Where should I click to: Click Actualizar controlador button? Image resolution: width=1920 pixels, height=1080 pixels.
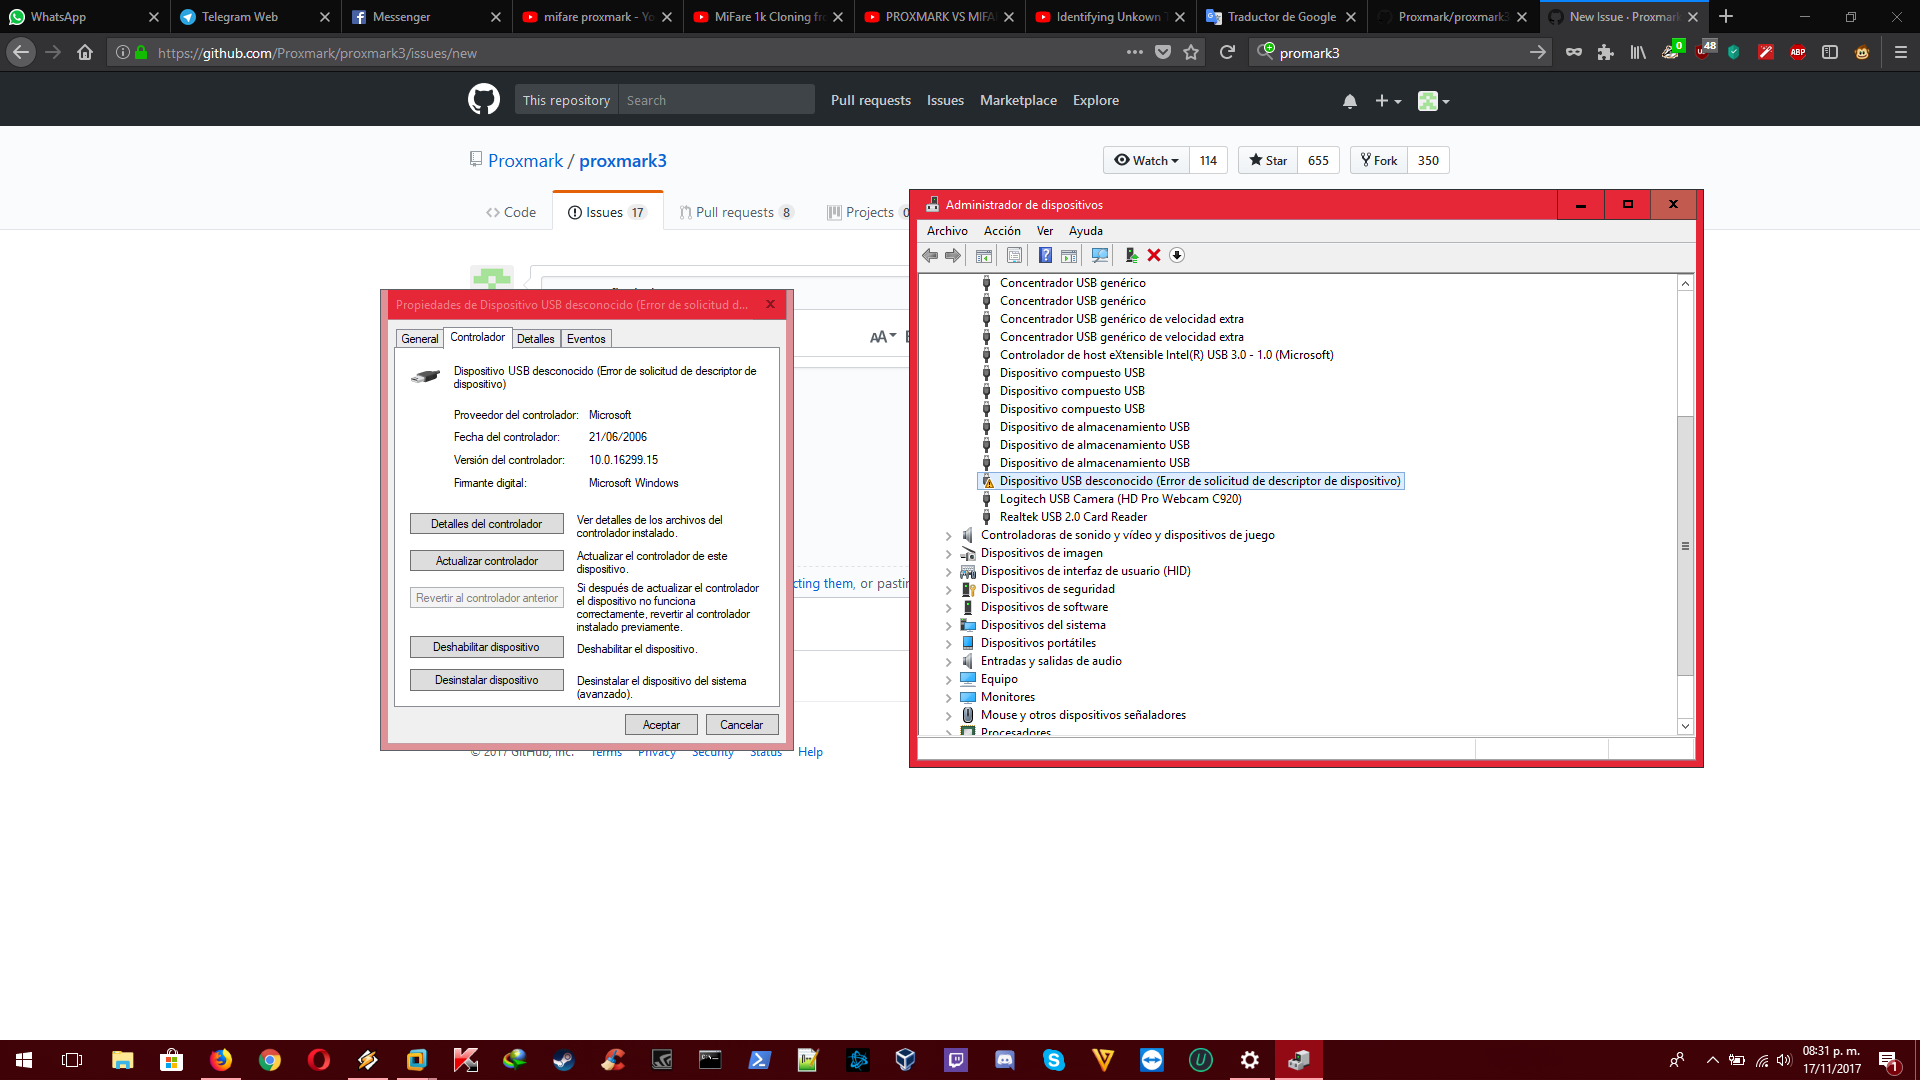click(x=486, y=561)
